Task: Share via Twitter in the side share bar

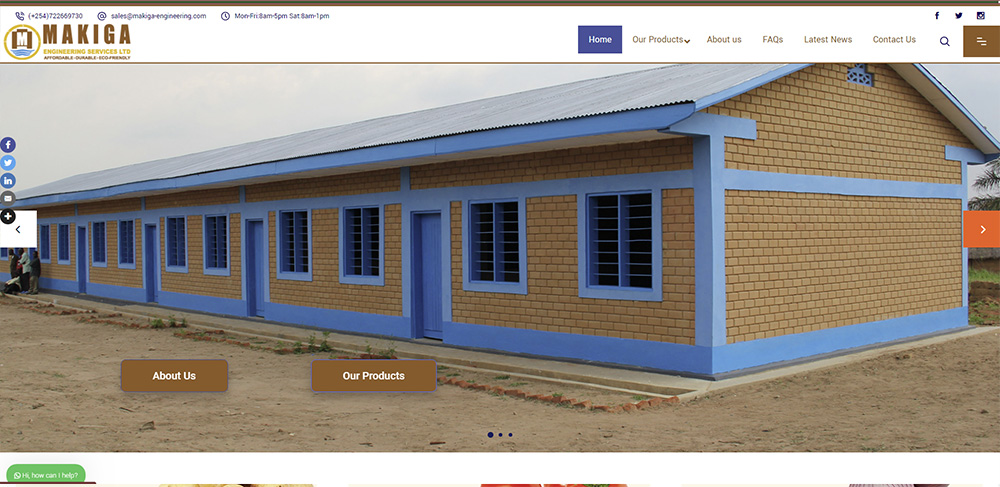Action: (x=8, y=163)
